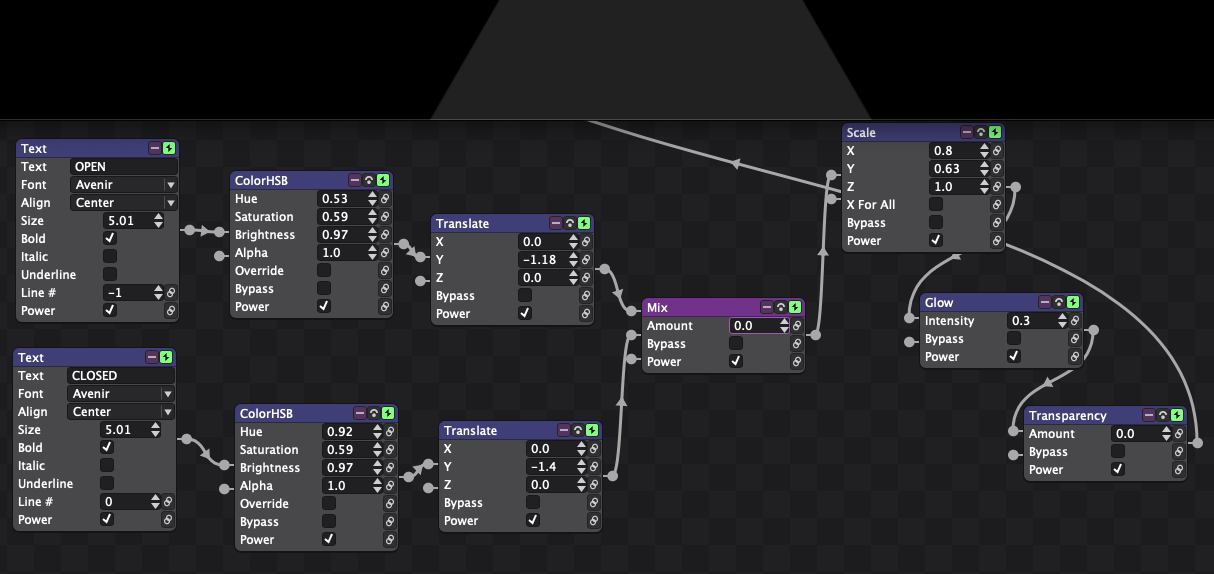Collapse the CLOSED Text node with minus icon
Image resolution: width=1214 pixels, height=574 pixels.
[152, 357]
